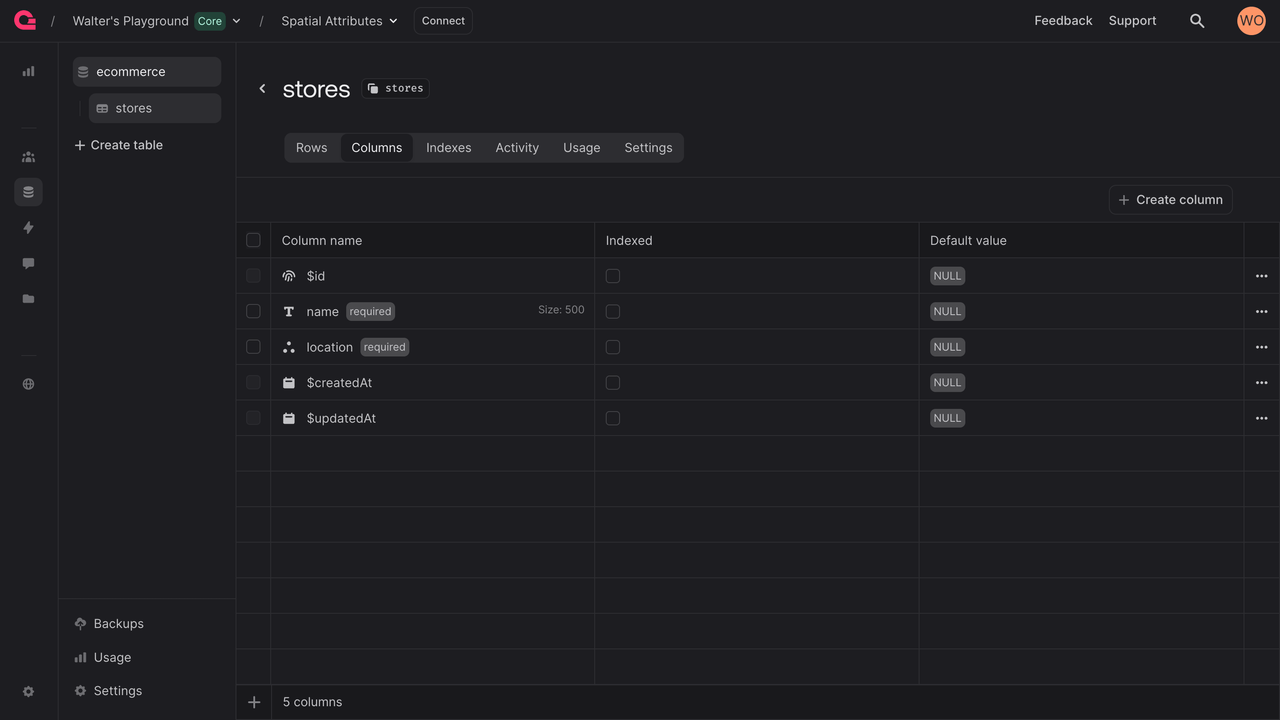This screenshot has height=720, width=1280.
Task: Copy the stores table ID badge
Action: 395,87
